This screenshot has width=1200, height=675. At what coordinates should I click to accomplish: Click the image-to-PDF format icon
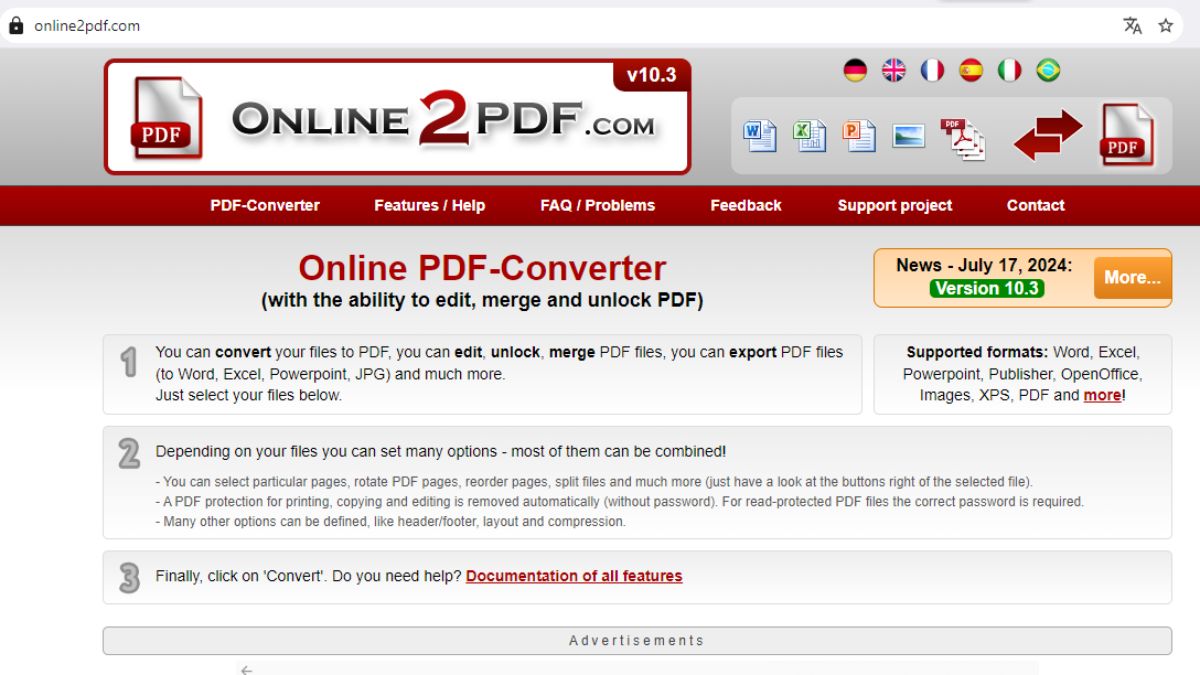pyautogui.click(x=908, y=136)
